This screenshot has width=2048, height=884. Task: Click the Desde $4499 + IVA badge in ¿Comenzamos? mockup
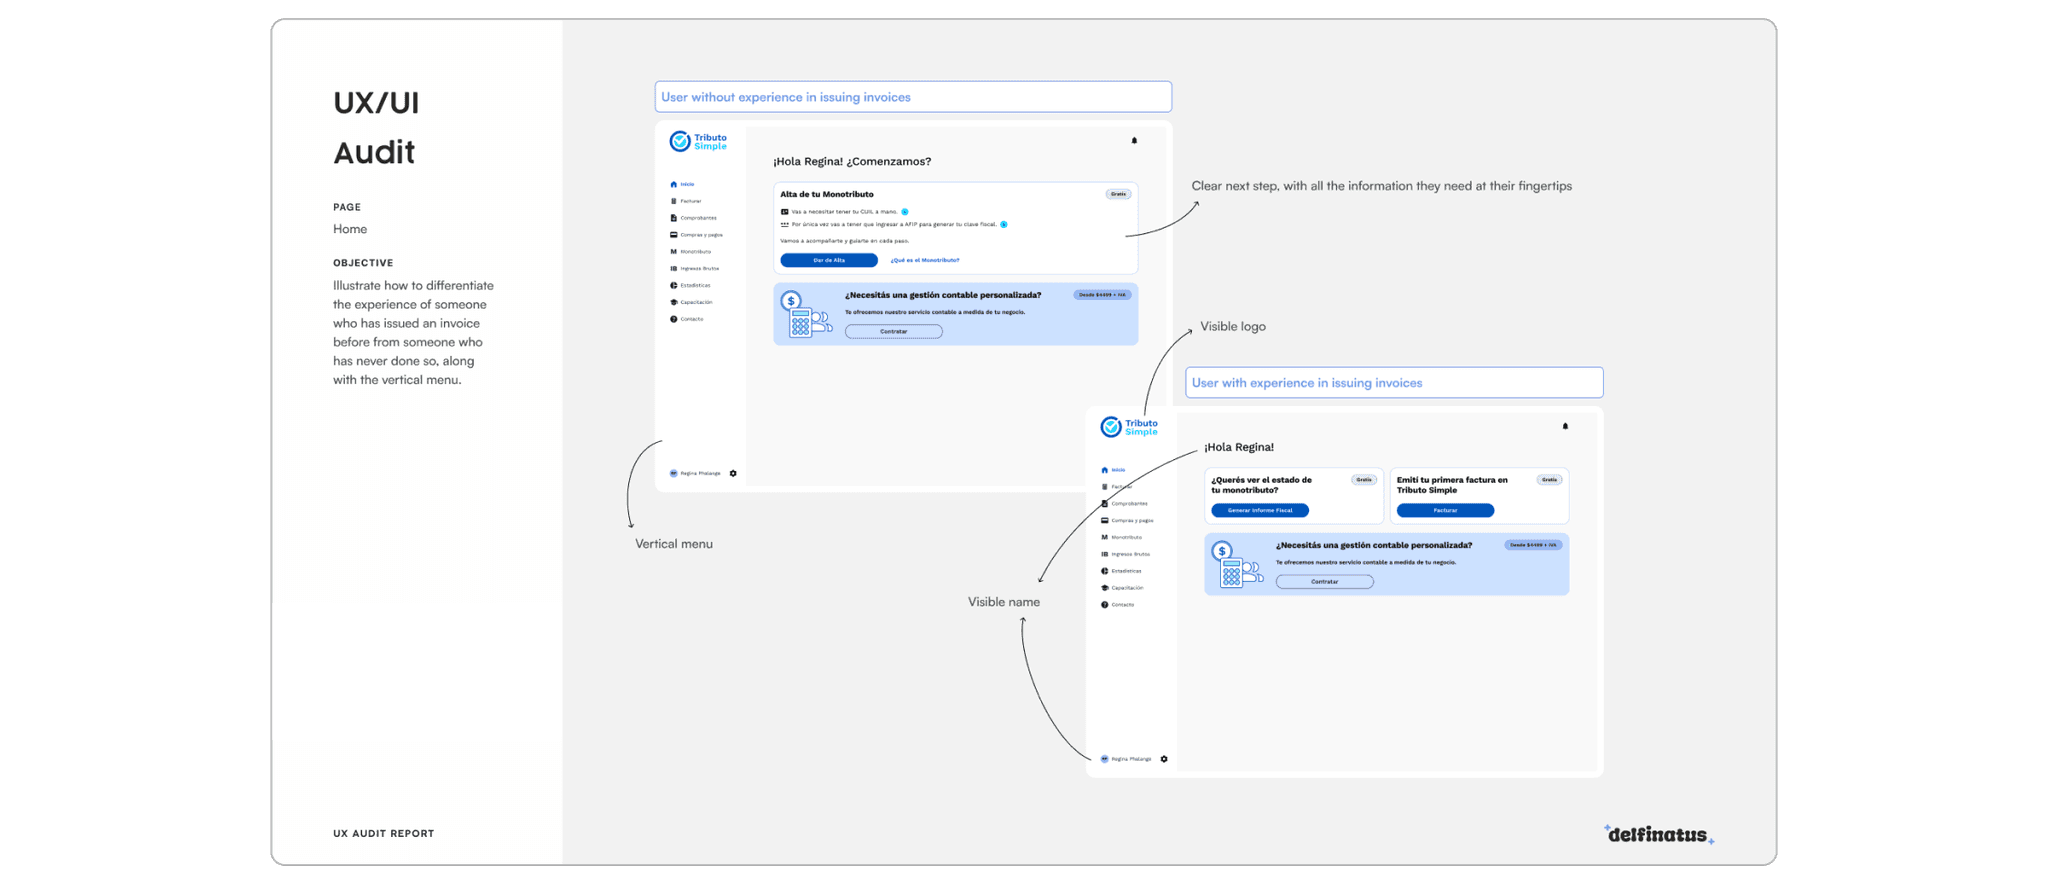(x=1102, y=295)
